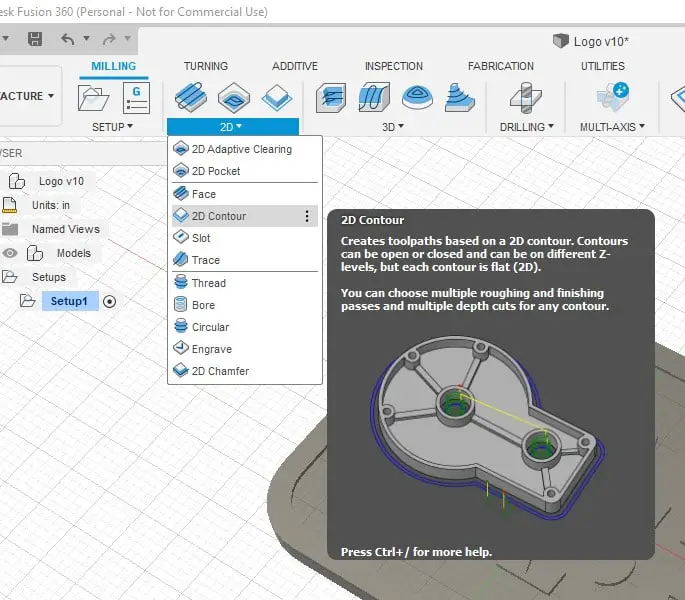Open the workspace switcher dropdown (ACTURE)
Viewport: 685px width, 600px height.
[26, 96]
